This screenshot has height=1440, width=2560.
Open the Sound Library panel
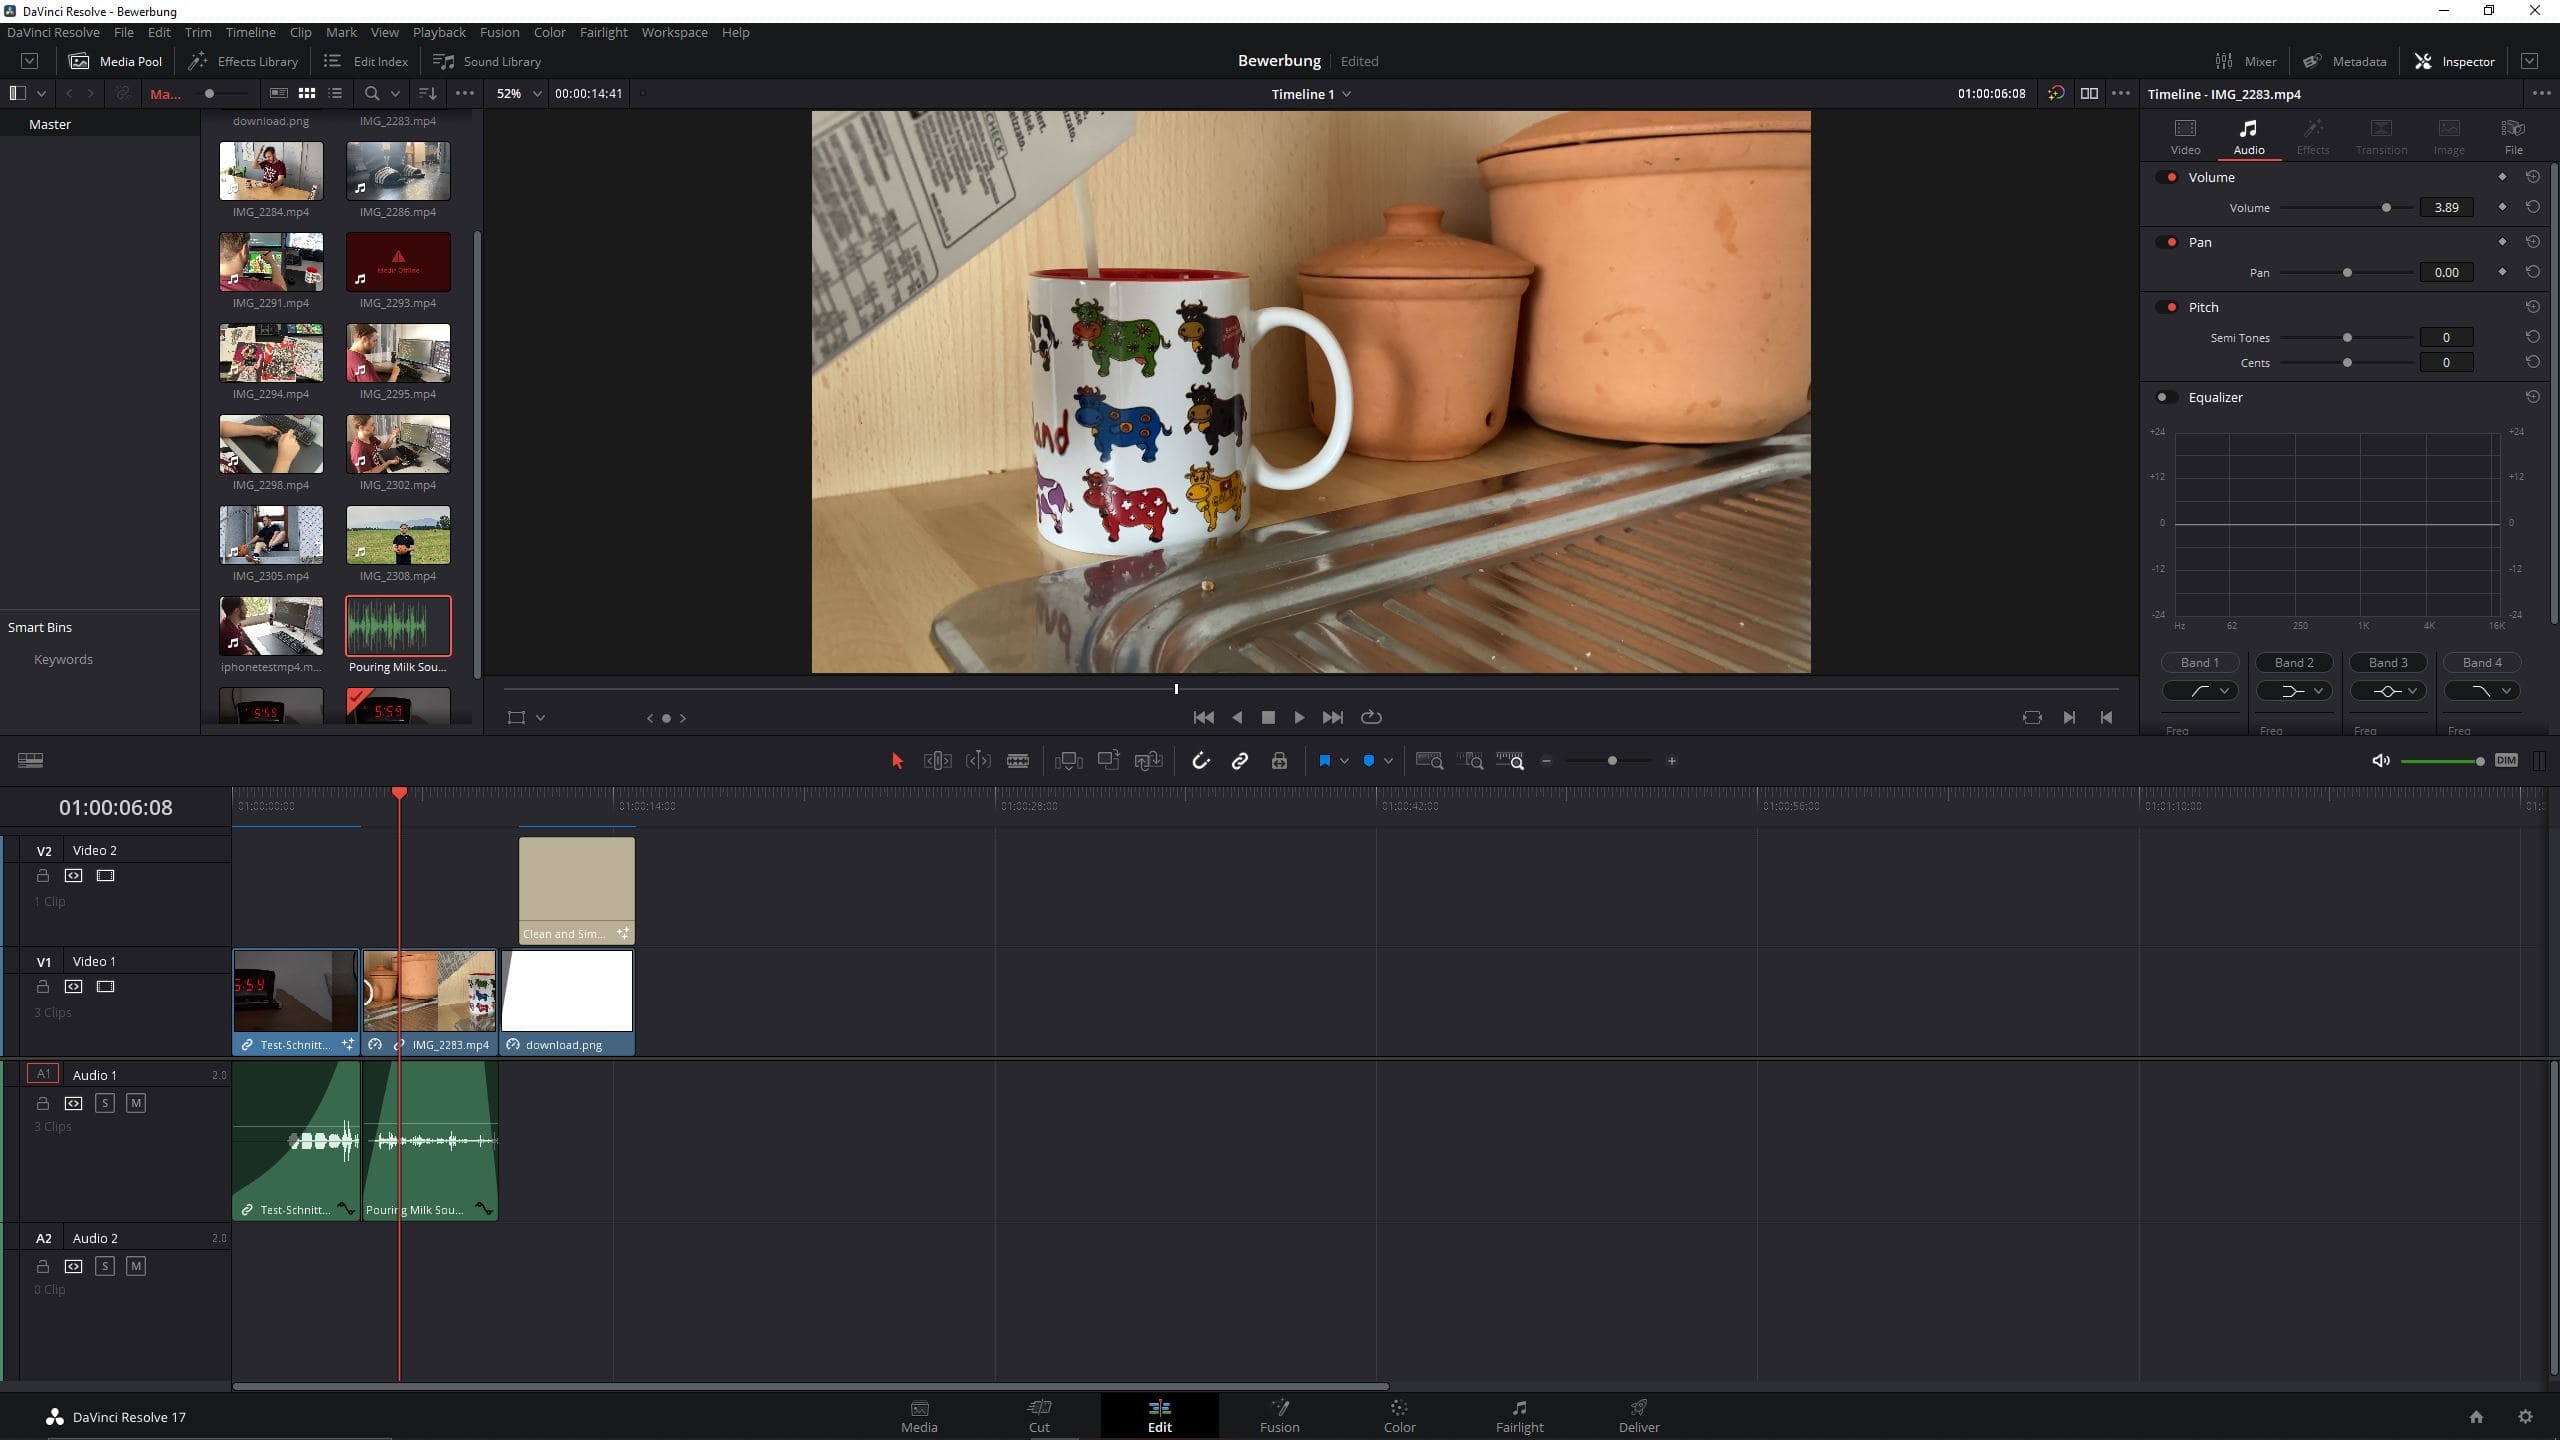(x=487, y=61)
